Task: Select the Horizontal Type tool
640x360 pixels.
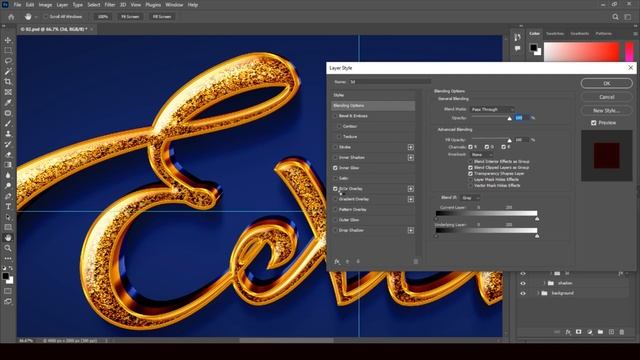Action: [8, 207]
